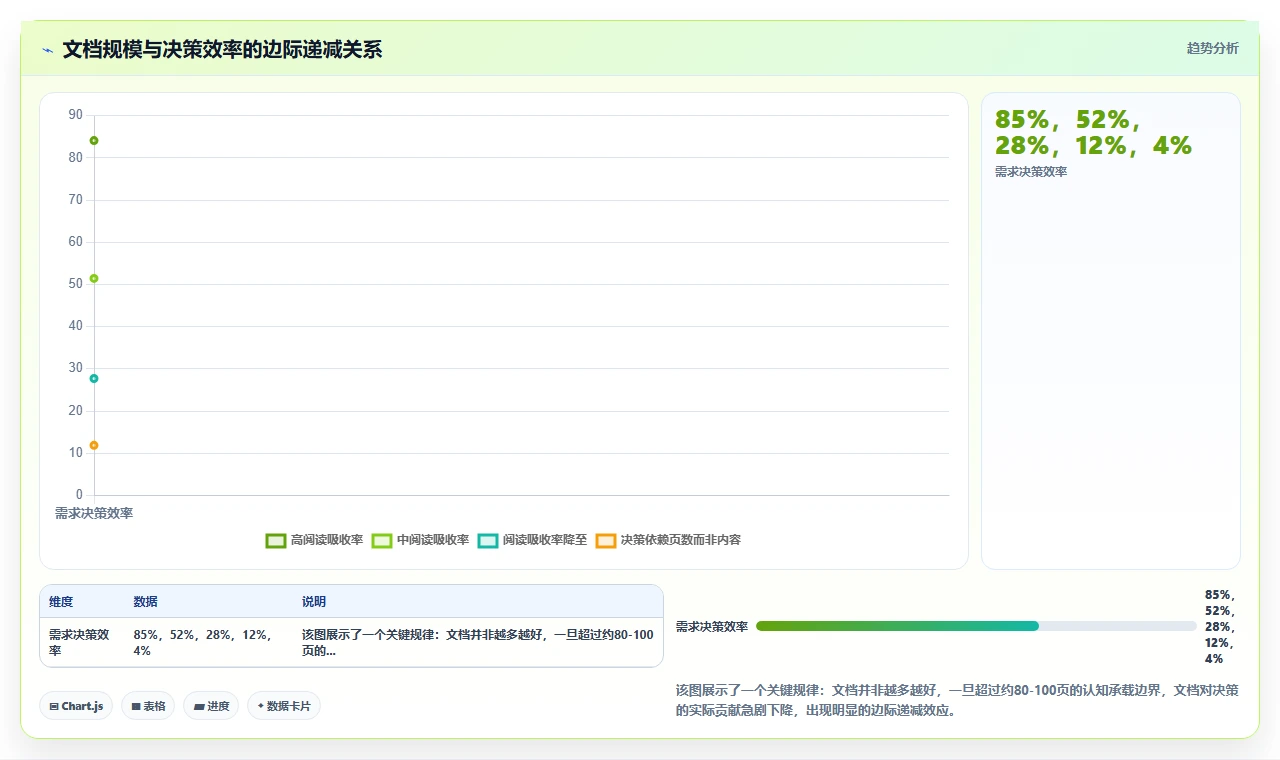
Task: Click the 进度 chip bar icon
Action: point(199,707)
